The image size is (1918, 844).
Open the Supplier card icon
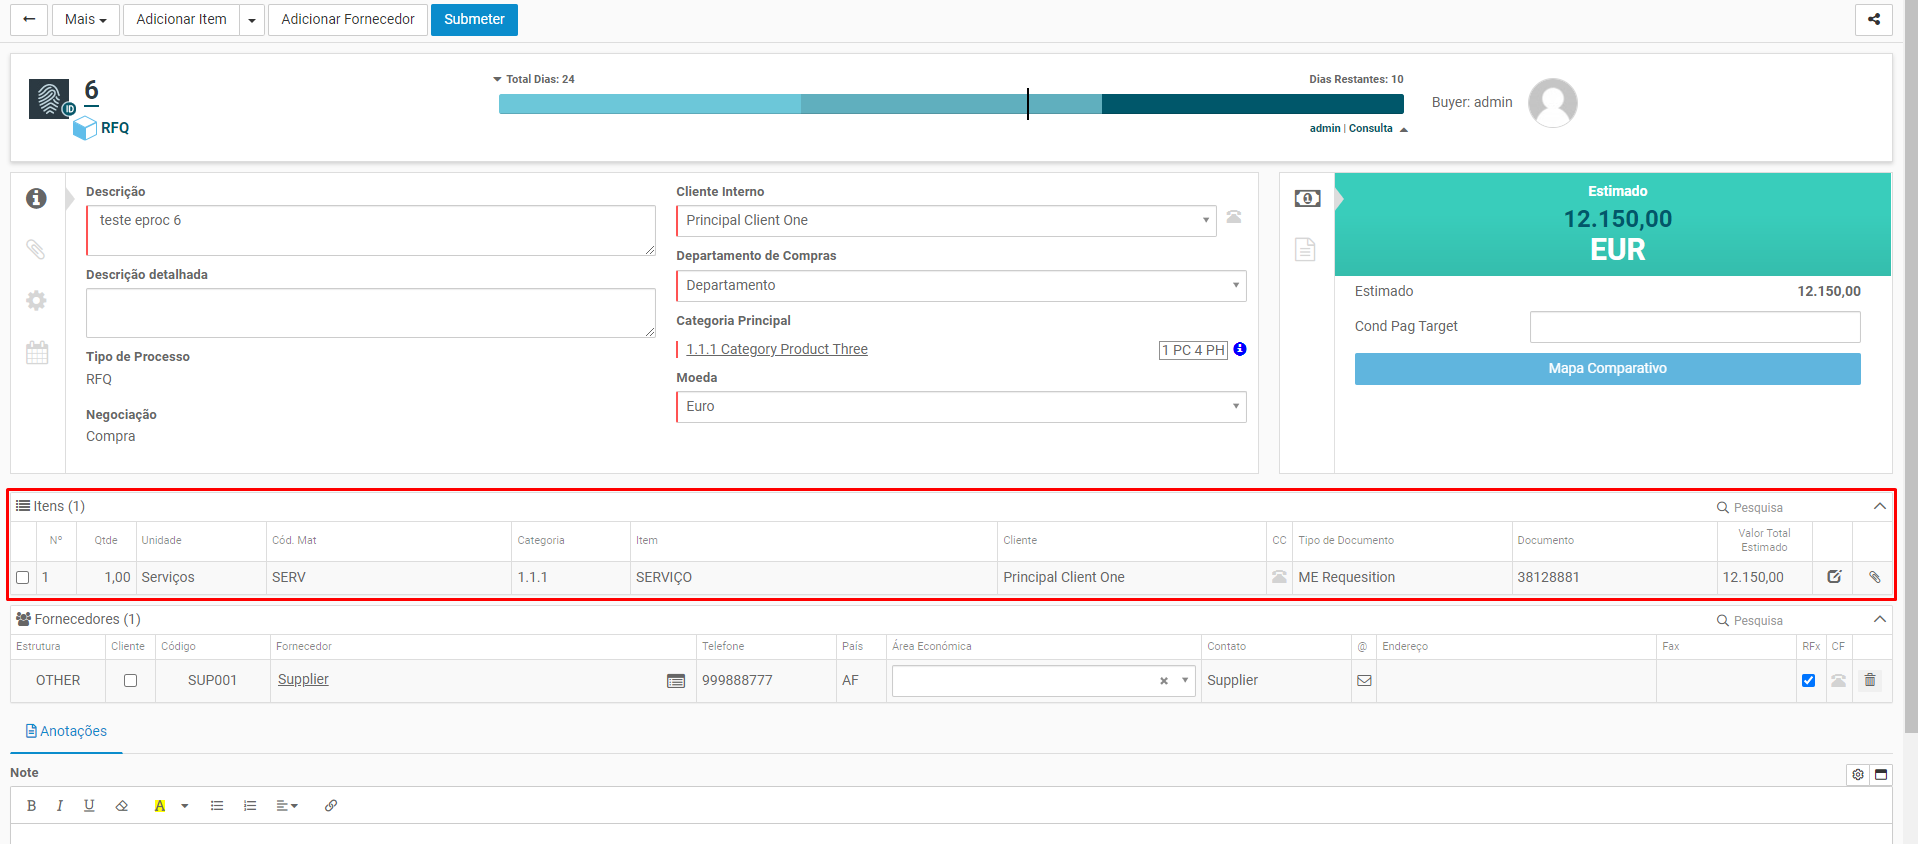[676, 680]
